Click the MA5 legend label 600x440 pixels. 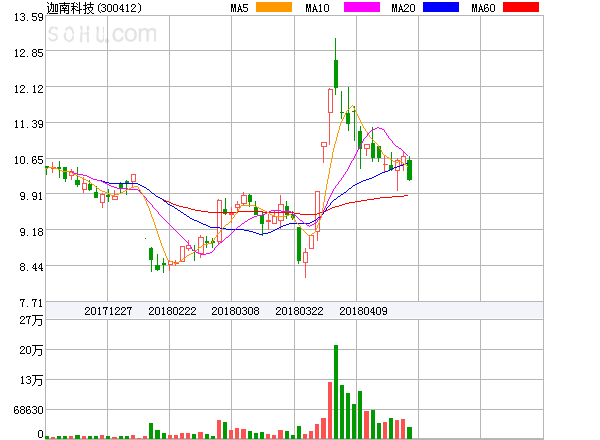pos(239,8)
